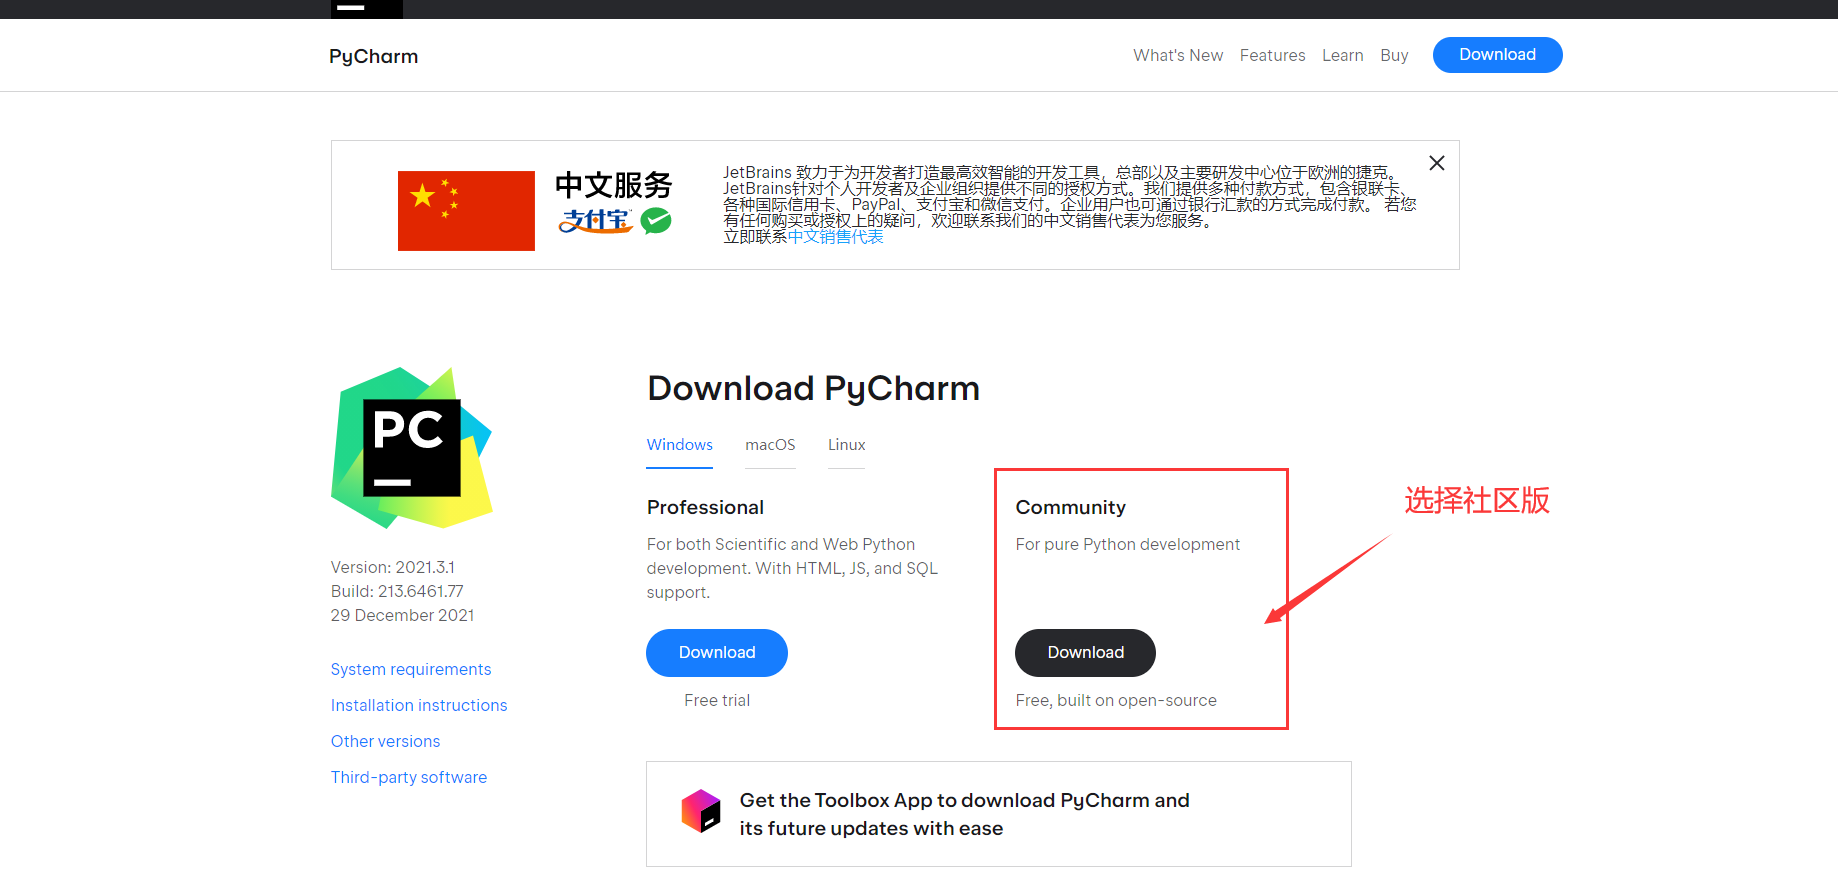Viewport: 1838px width, 886px height.
Task: Download the Professional edition
Action: (717, 653)
